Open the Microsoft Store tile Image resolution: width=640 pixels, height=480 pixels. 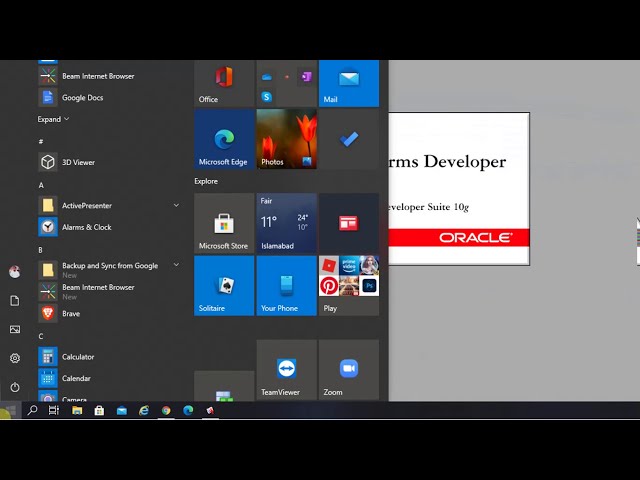coord(224,223)
